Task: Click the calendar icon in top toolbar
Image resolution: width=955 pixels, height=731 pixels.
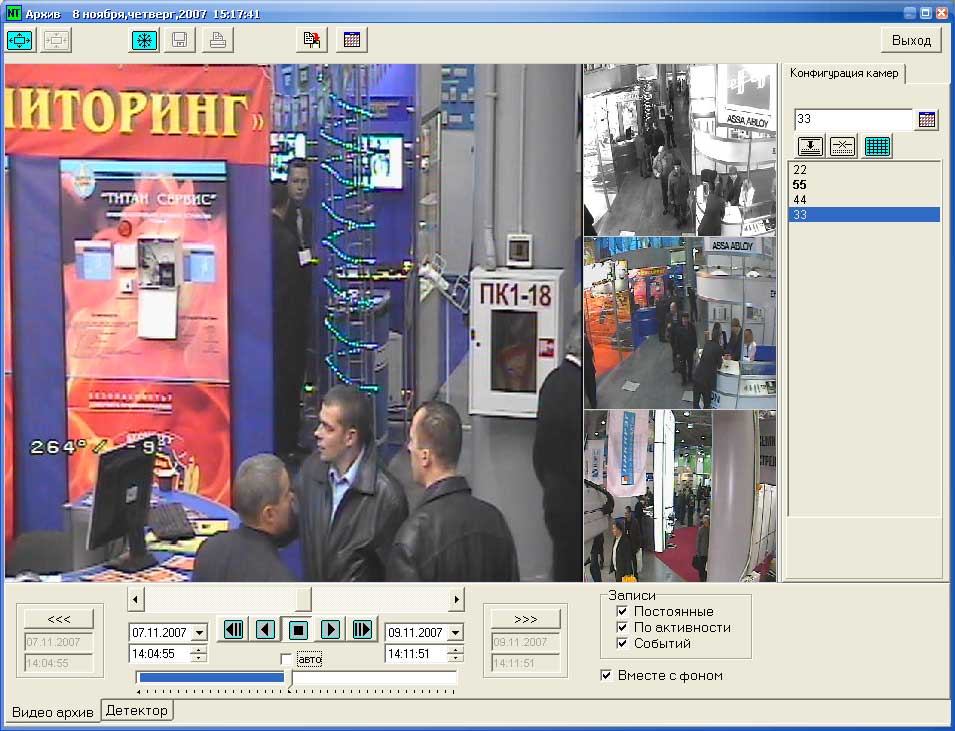Action: (352, 40)
